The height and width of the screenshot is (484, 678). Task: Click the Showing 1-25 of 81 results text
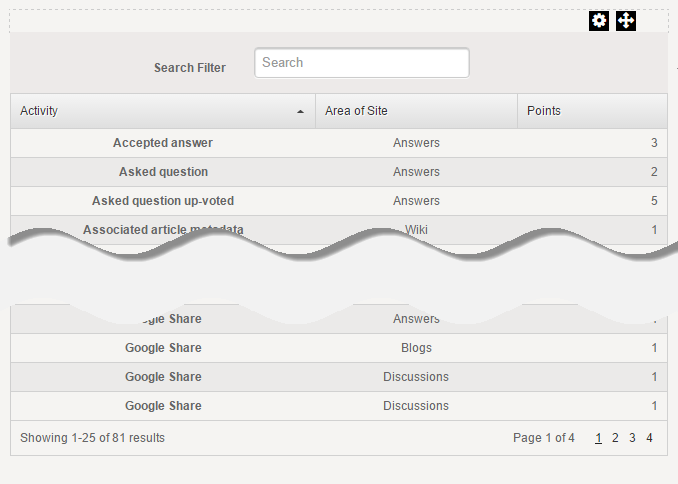tap(92, 438)
